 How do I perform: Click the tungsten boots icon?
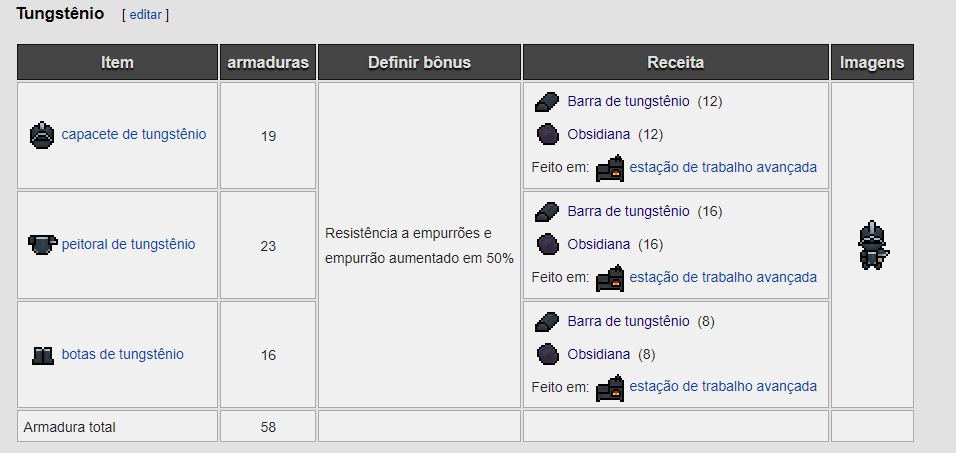click(42, 354)
